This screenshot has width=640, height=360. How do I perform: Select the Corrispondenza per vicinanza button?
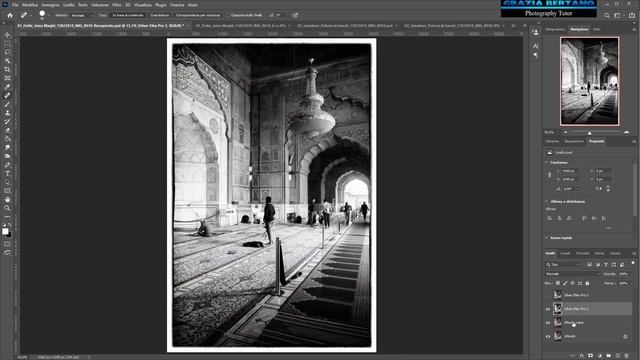tap(198, 15)
